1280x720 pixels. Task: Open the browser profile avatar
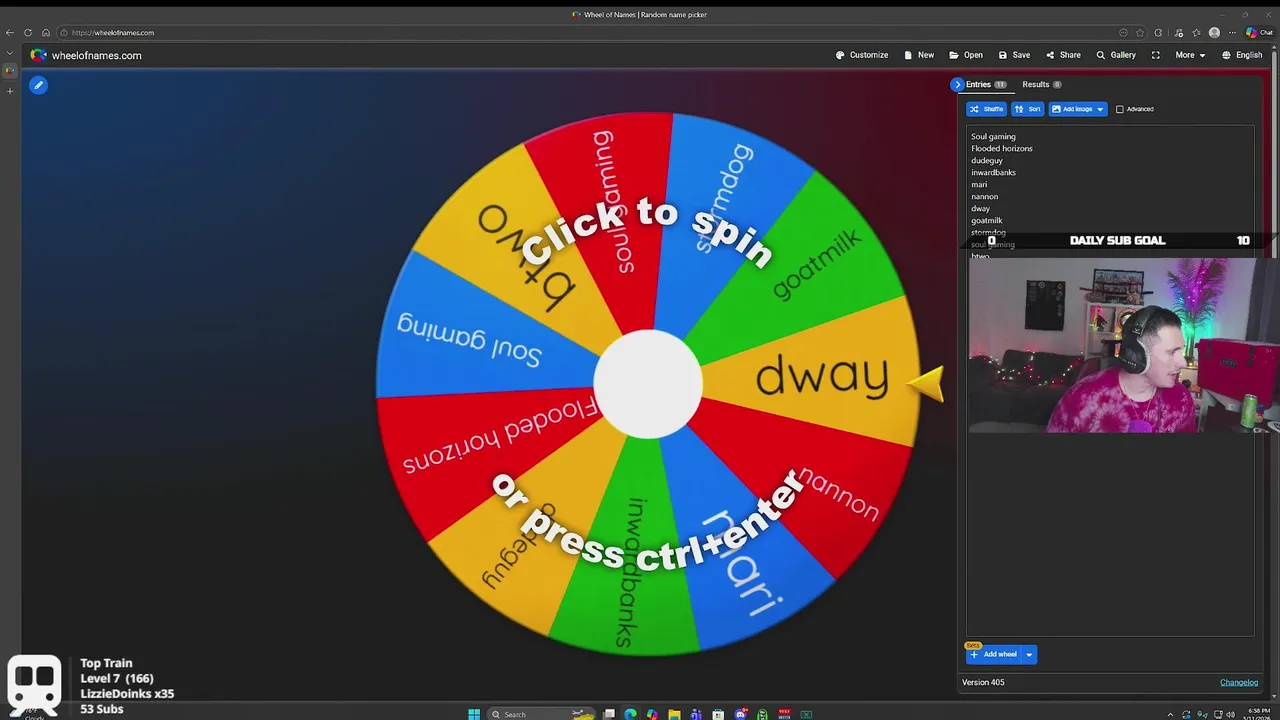pos(1214,32)
